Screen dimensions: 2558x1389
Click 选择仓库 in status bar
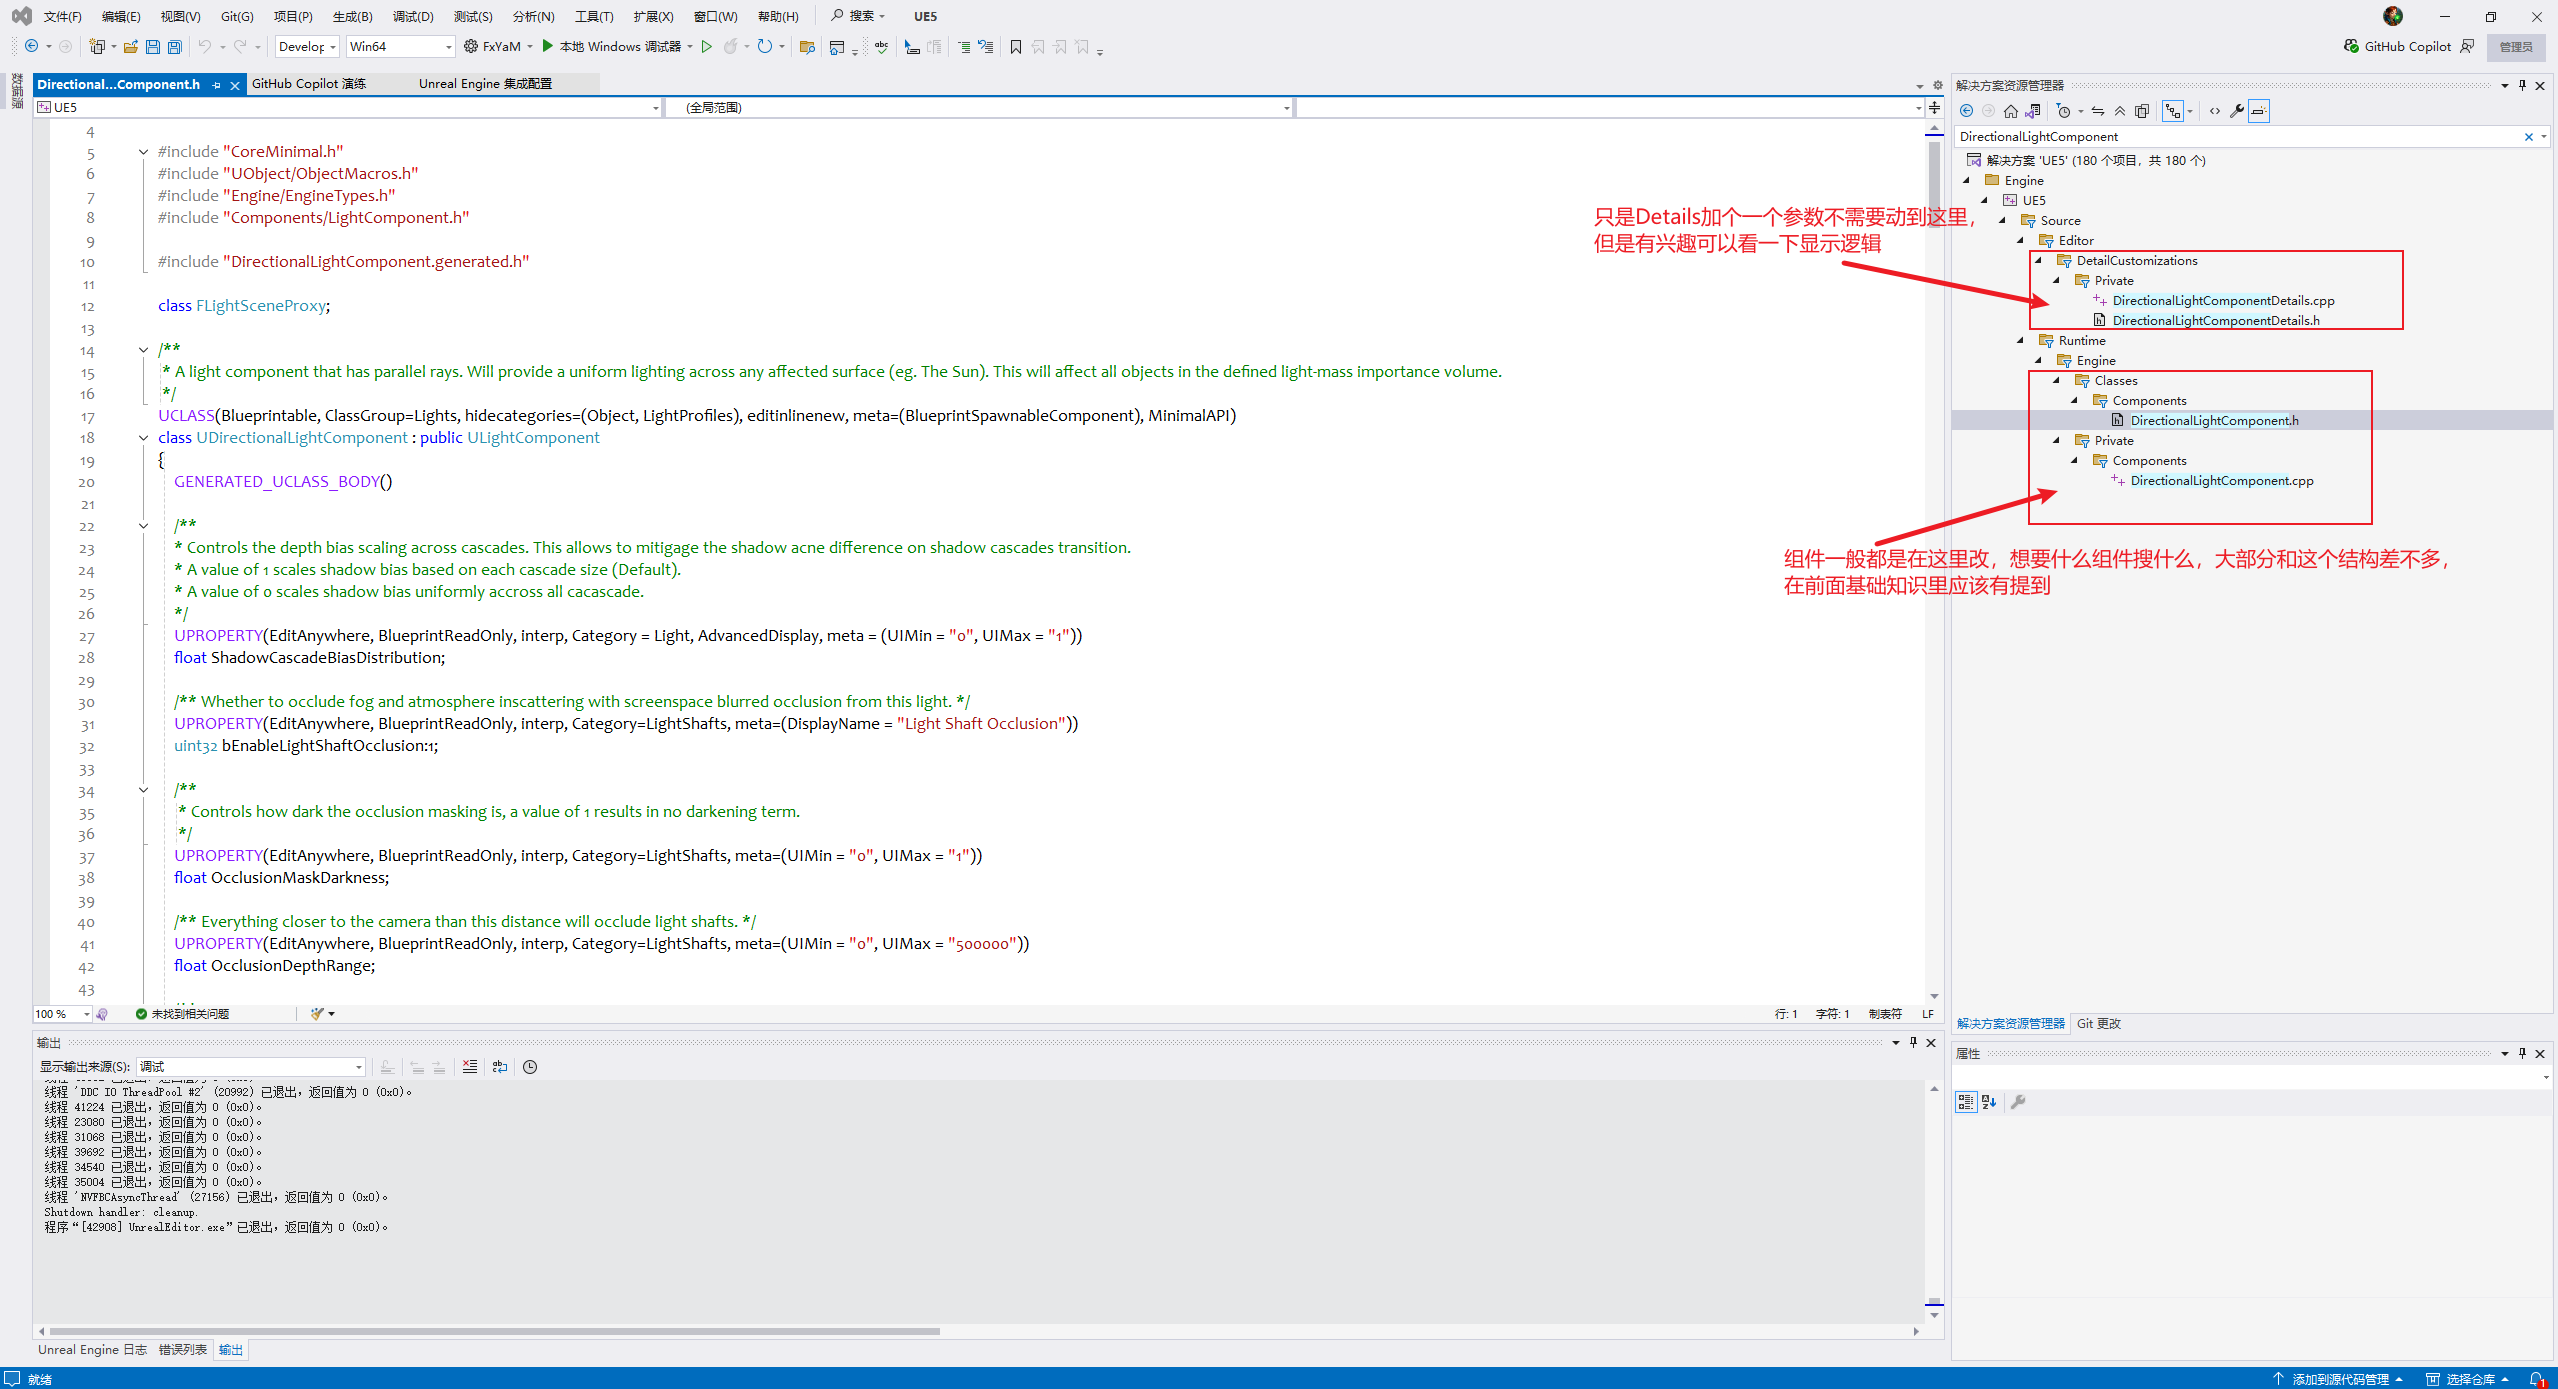[2469, 1379]
